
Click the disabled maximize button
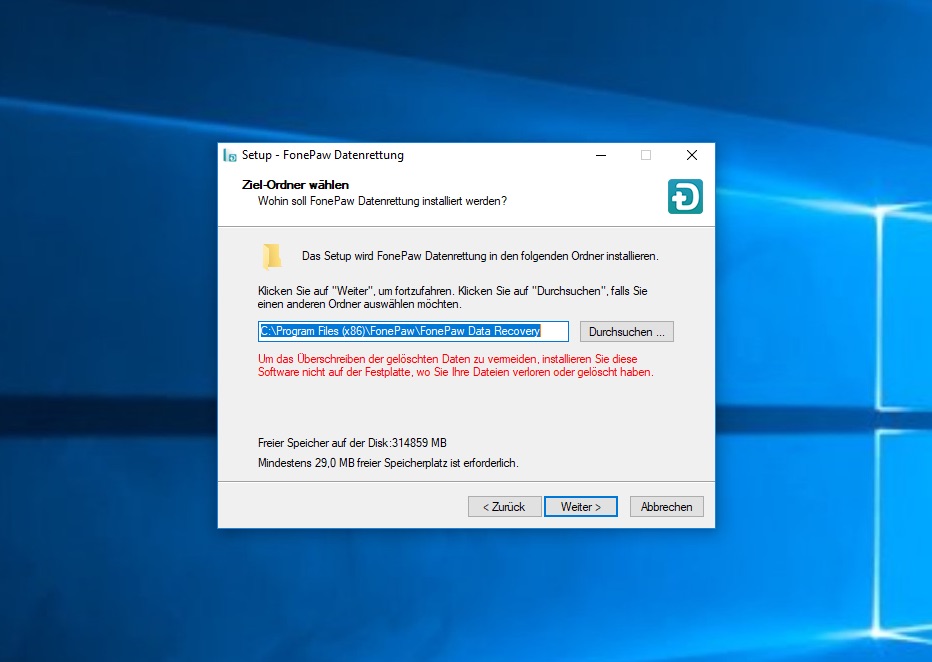pyautogui.click(x=646, y=156)
